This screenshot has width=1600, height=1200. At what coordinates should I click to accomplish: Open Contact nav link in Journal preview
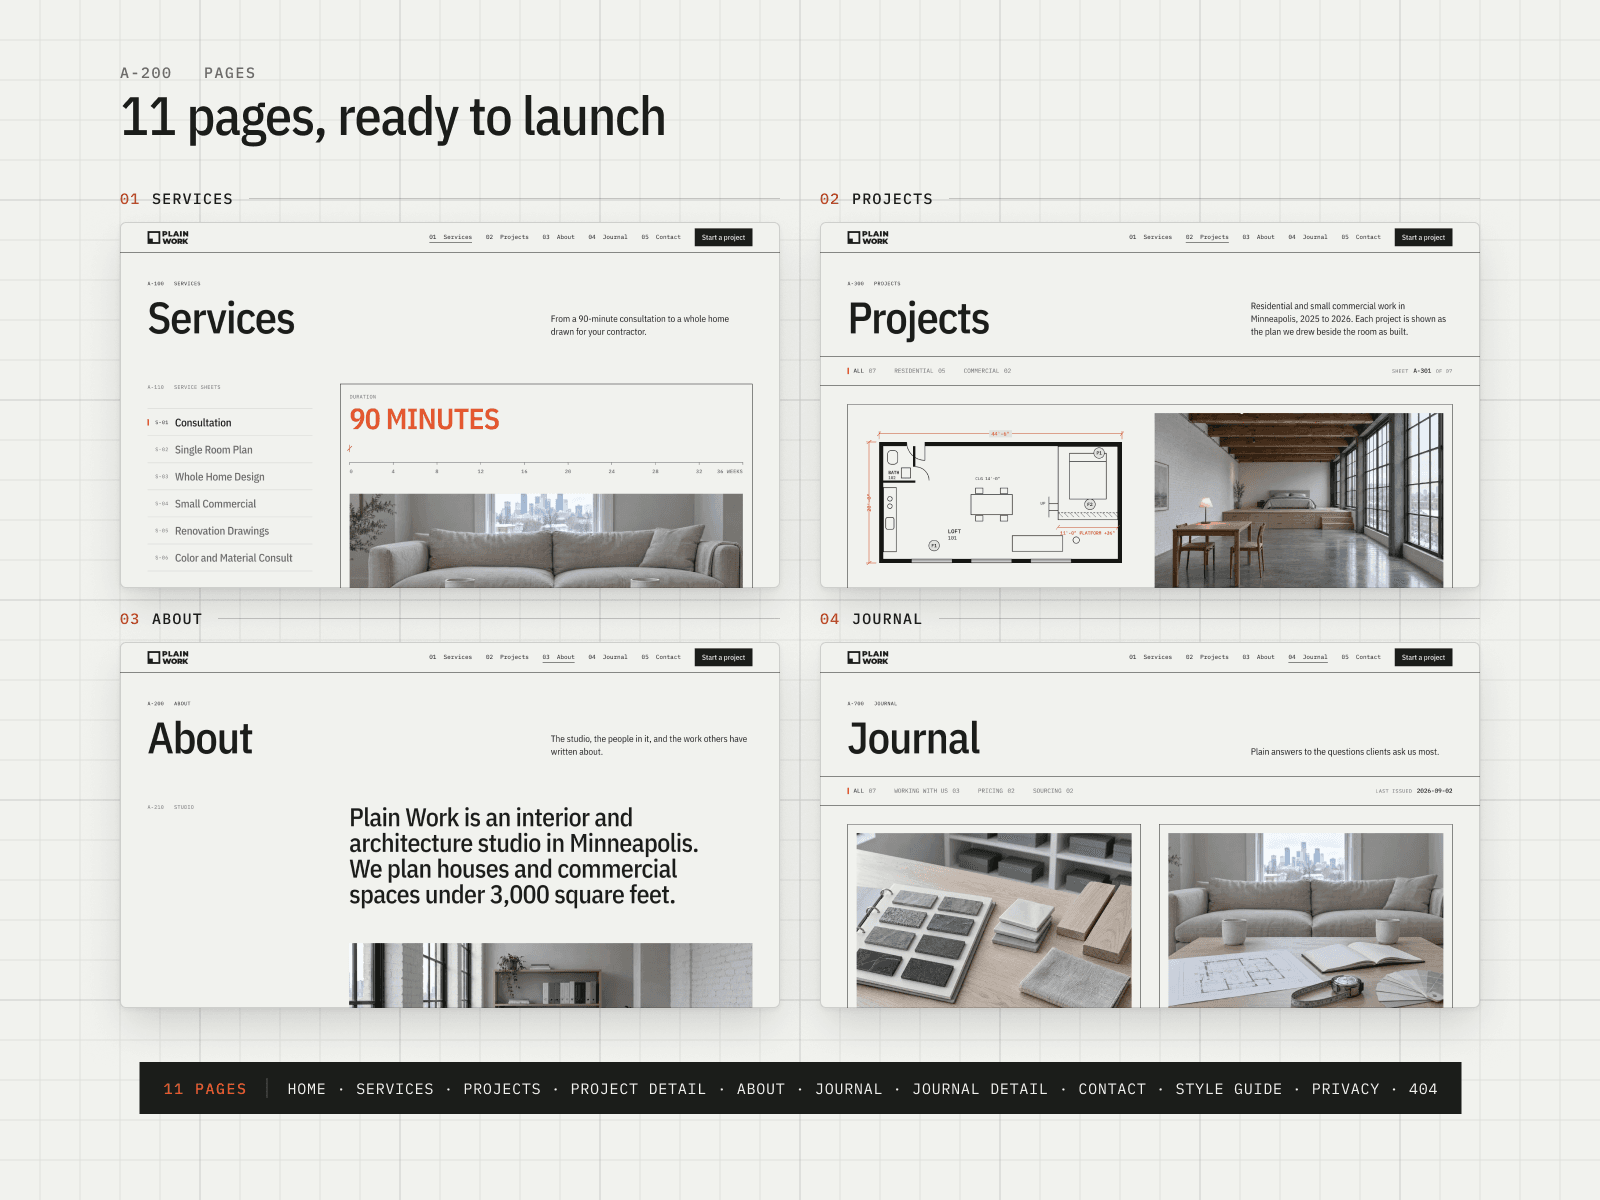[1361, 657]
